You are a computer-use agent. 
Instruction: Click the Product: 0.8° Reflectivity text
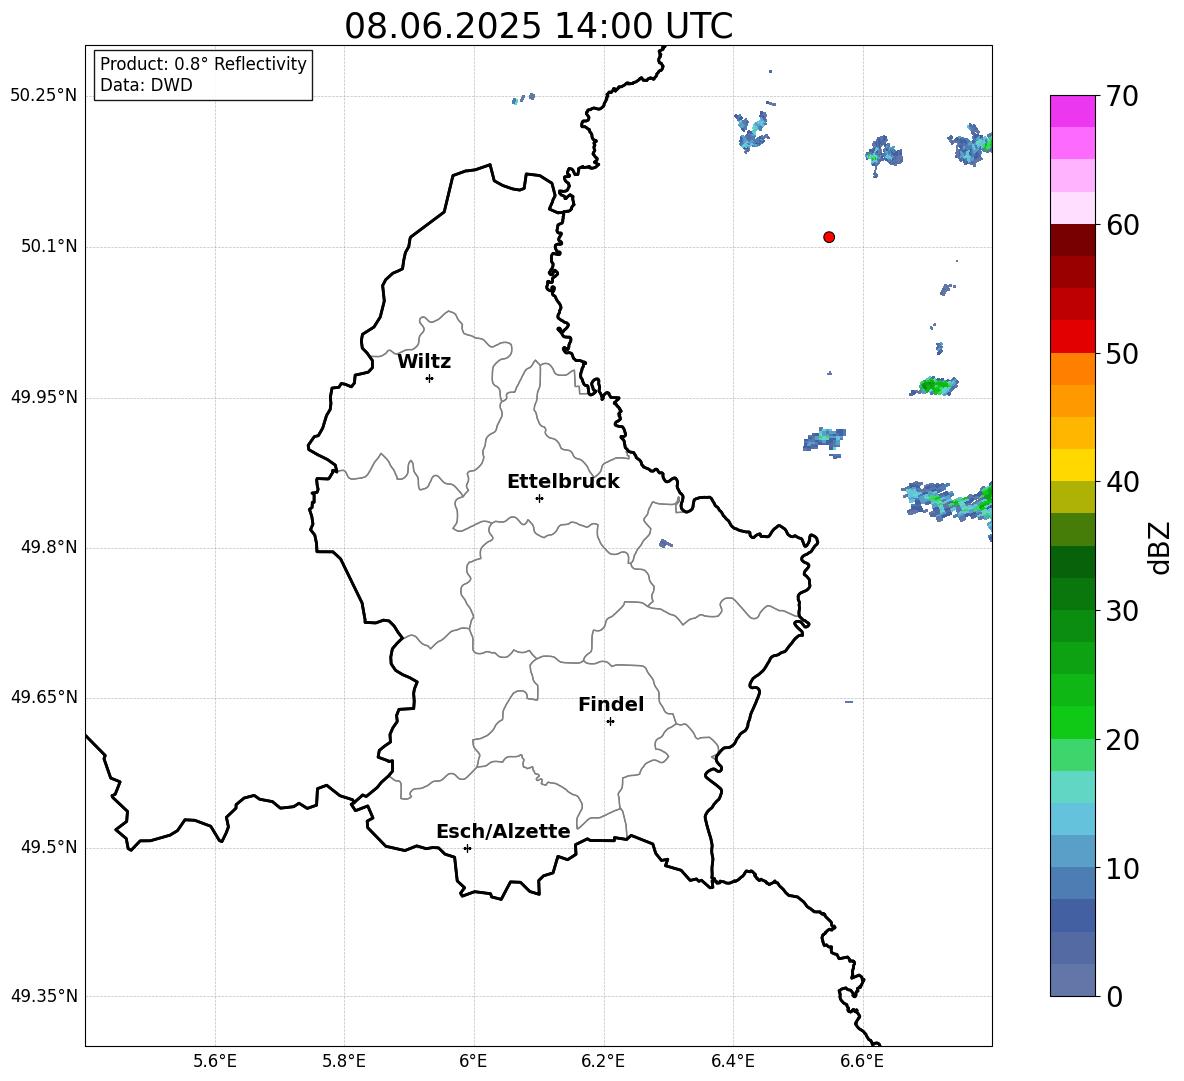tap(203, 63)
